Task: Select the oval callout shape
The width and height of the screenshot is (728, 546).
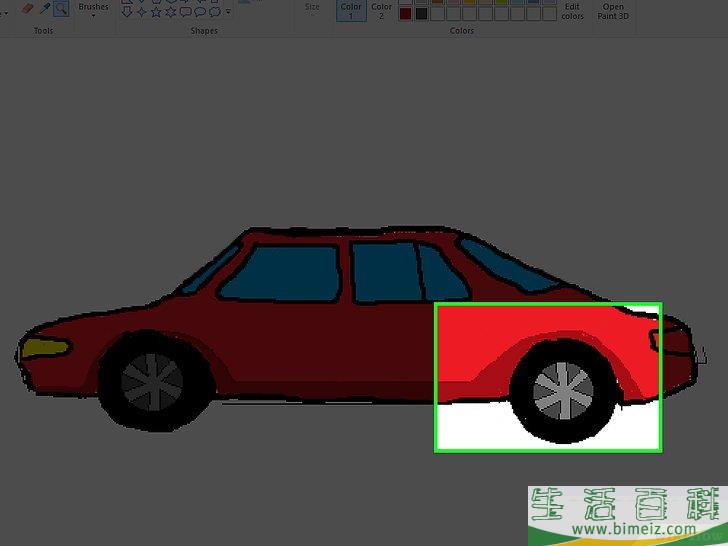Action: coord(201,12)
